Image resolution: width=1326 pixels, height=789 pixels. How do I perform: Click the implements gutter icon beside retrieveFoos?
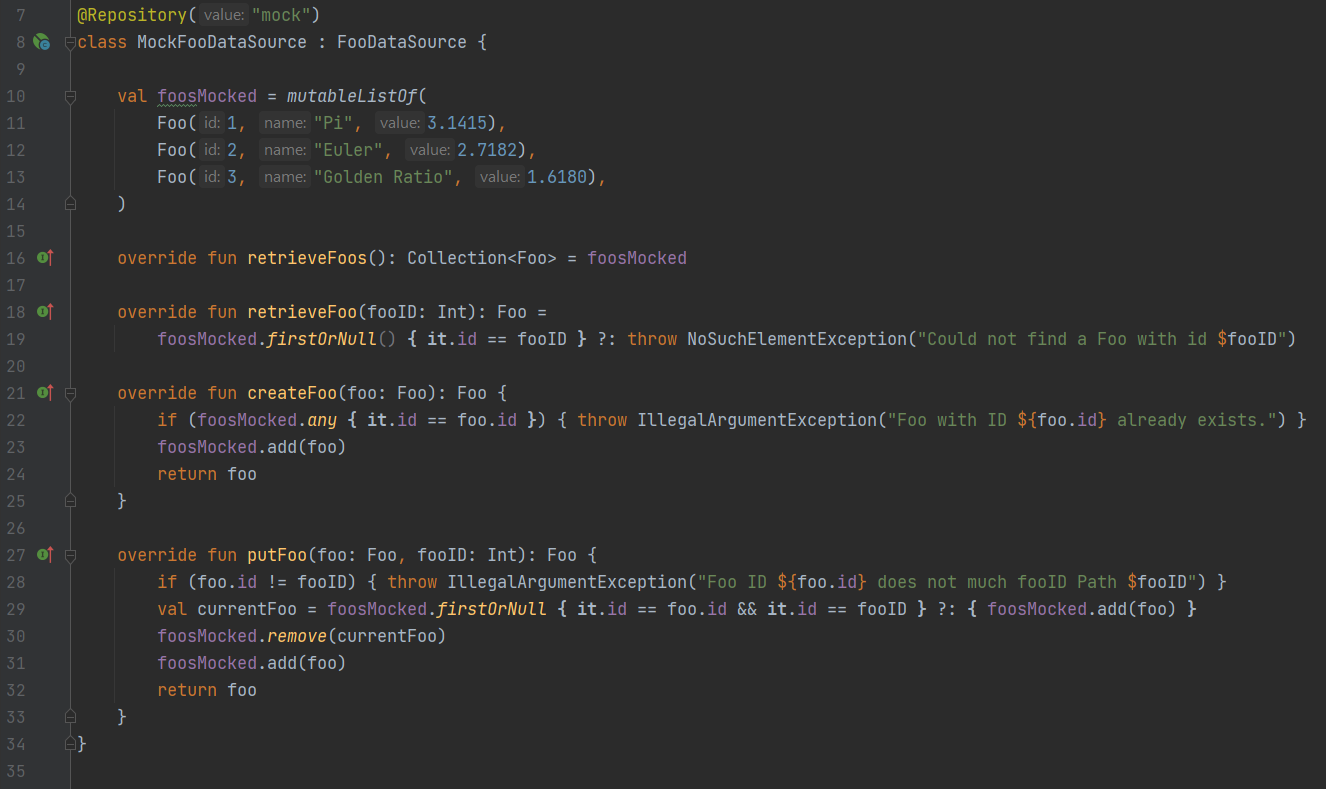point(44,258)
